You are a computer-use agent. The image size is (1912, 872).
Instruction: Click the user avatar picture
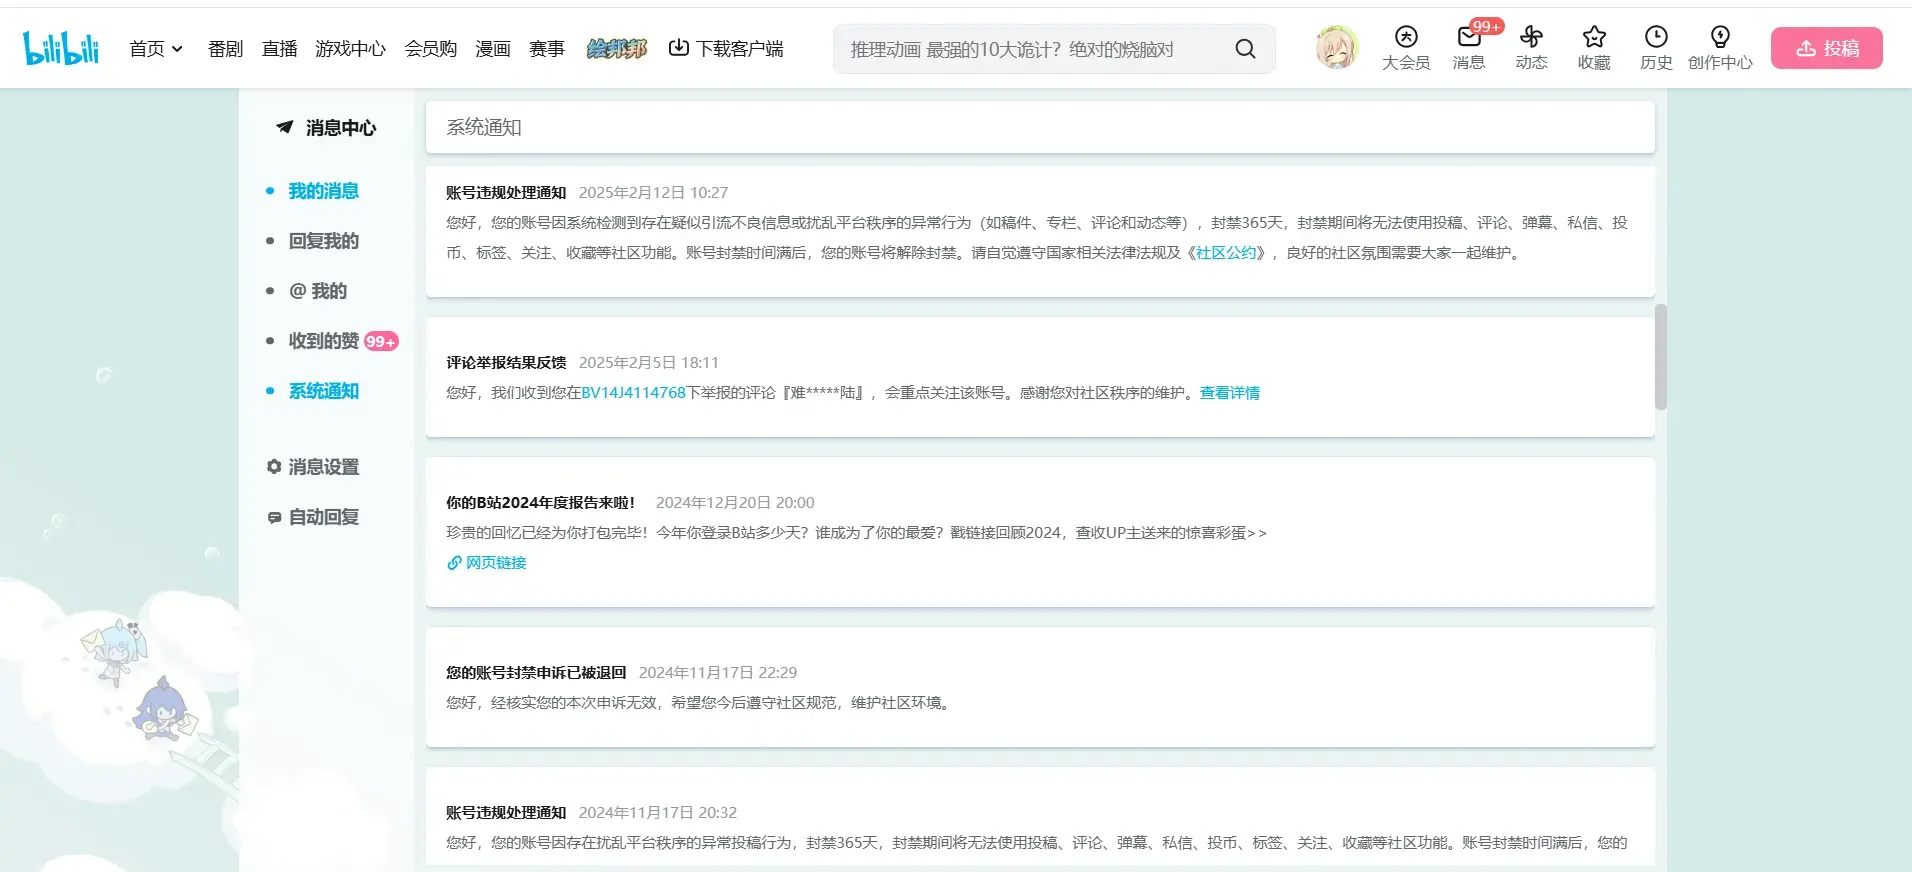[x=1336, y=48]
